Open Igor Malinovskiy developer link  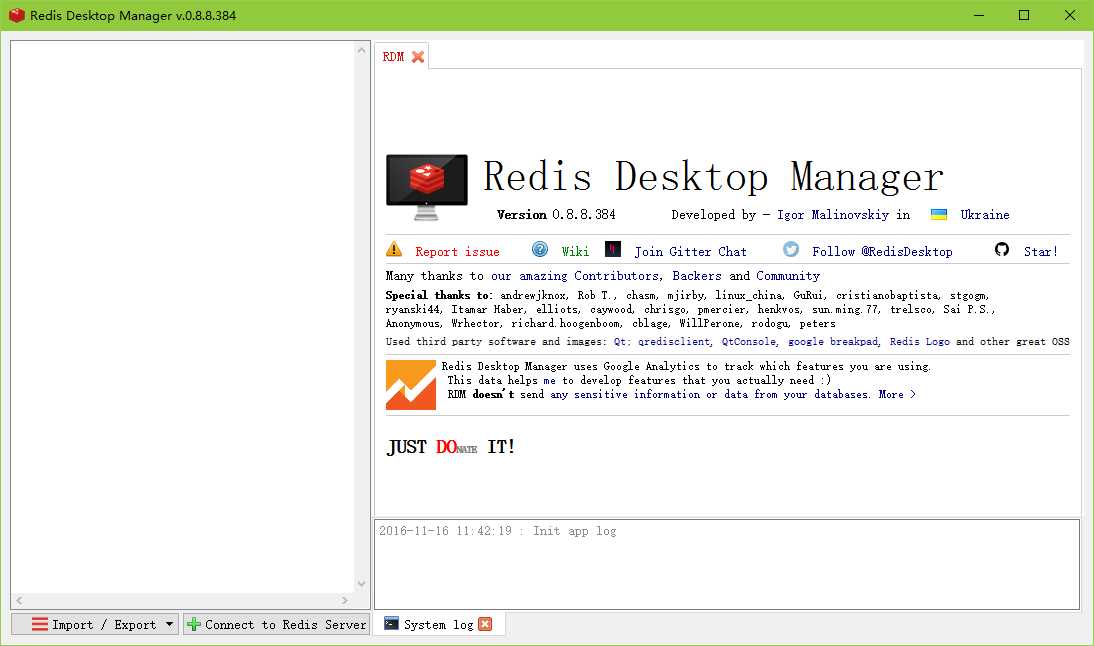pos(833,215)
